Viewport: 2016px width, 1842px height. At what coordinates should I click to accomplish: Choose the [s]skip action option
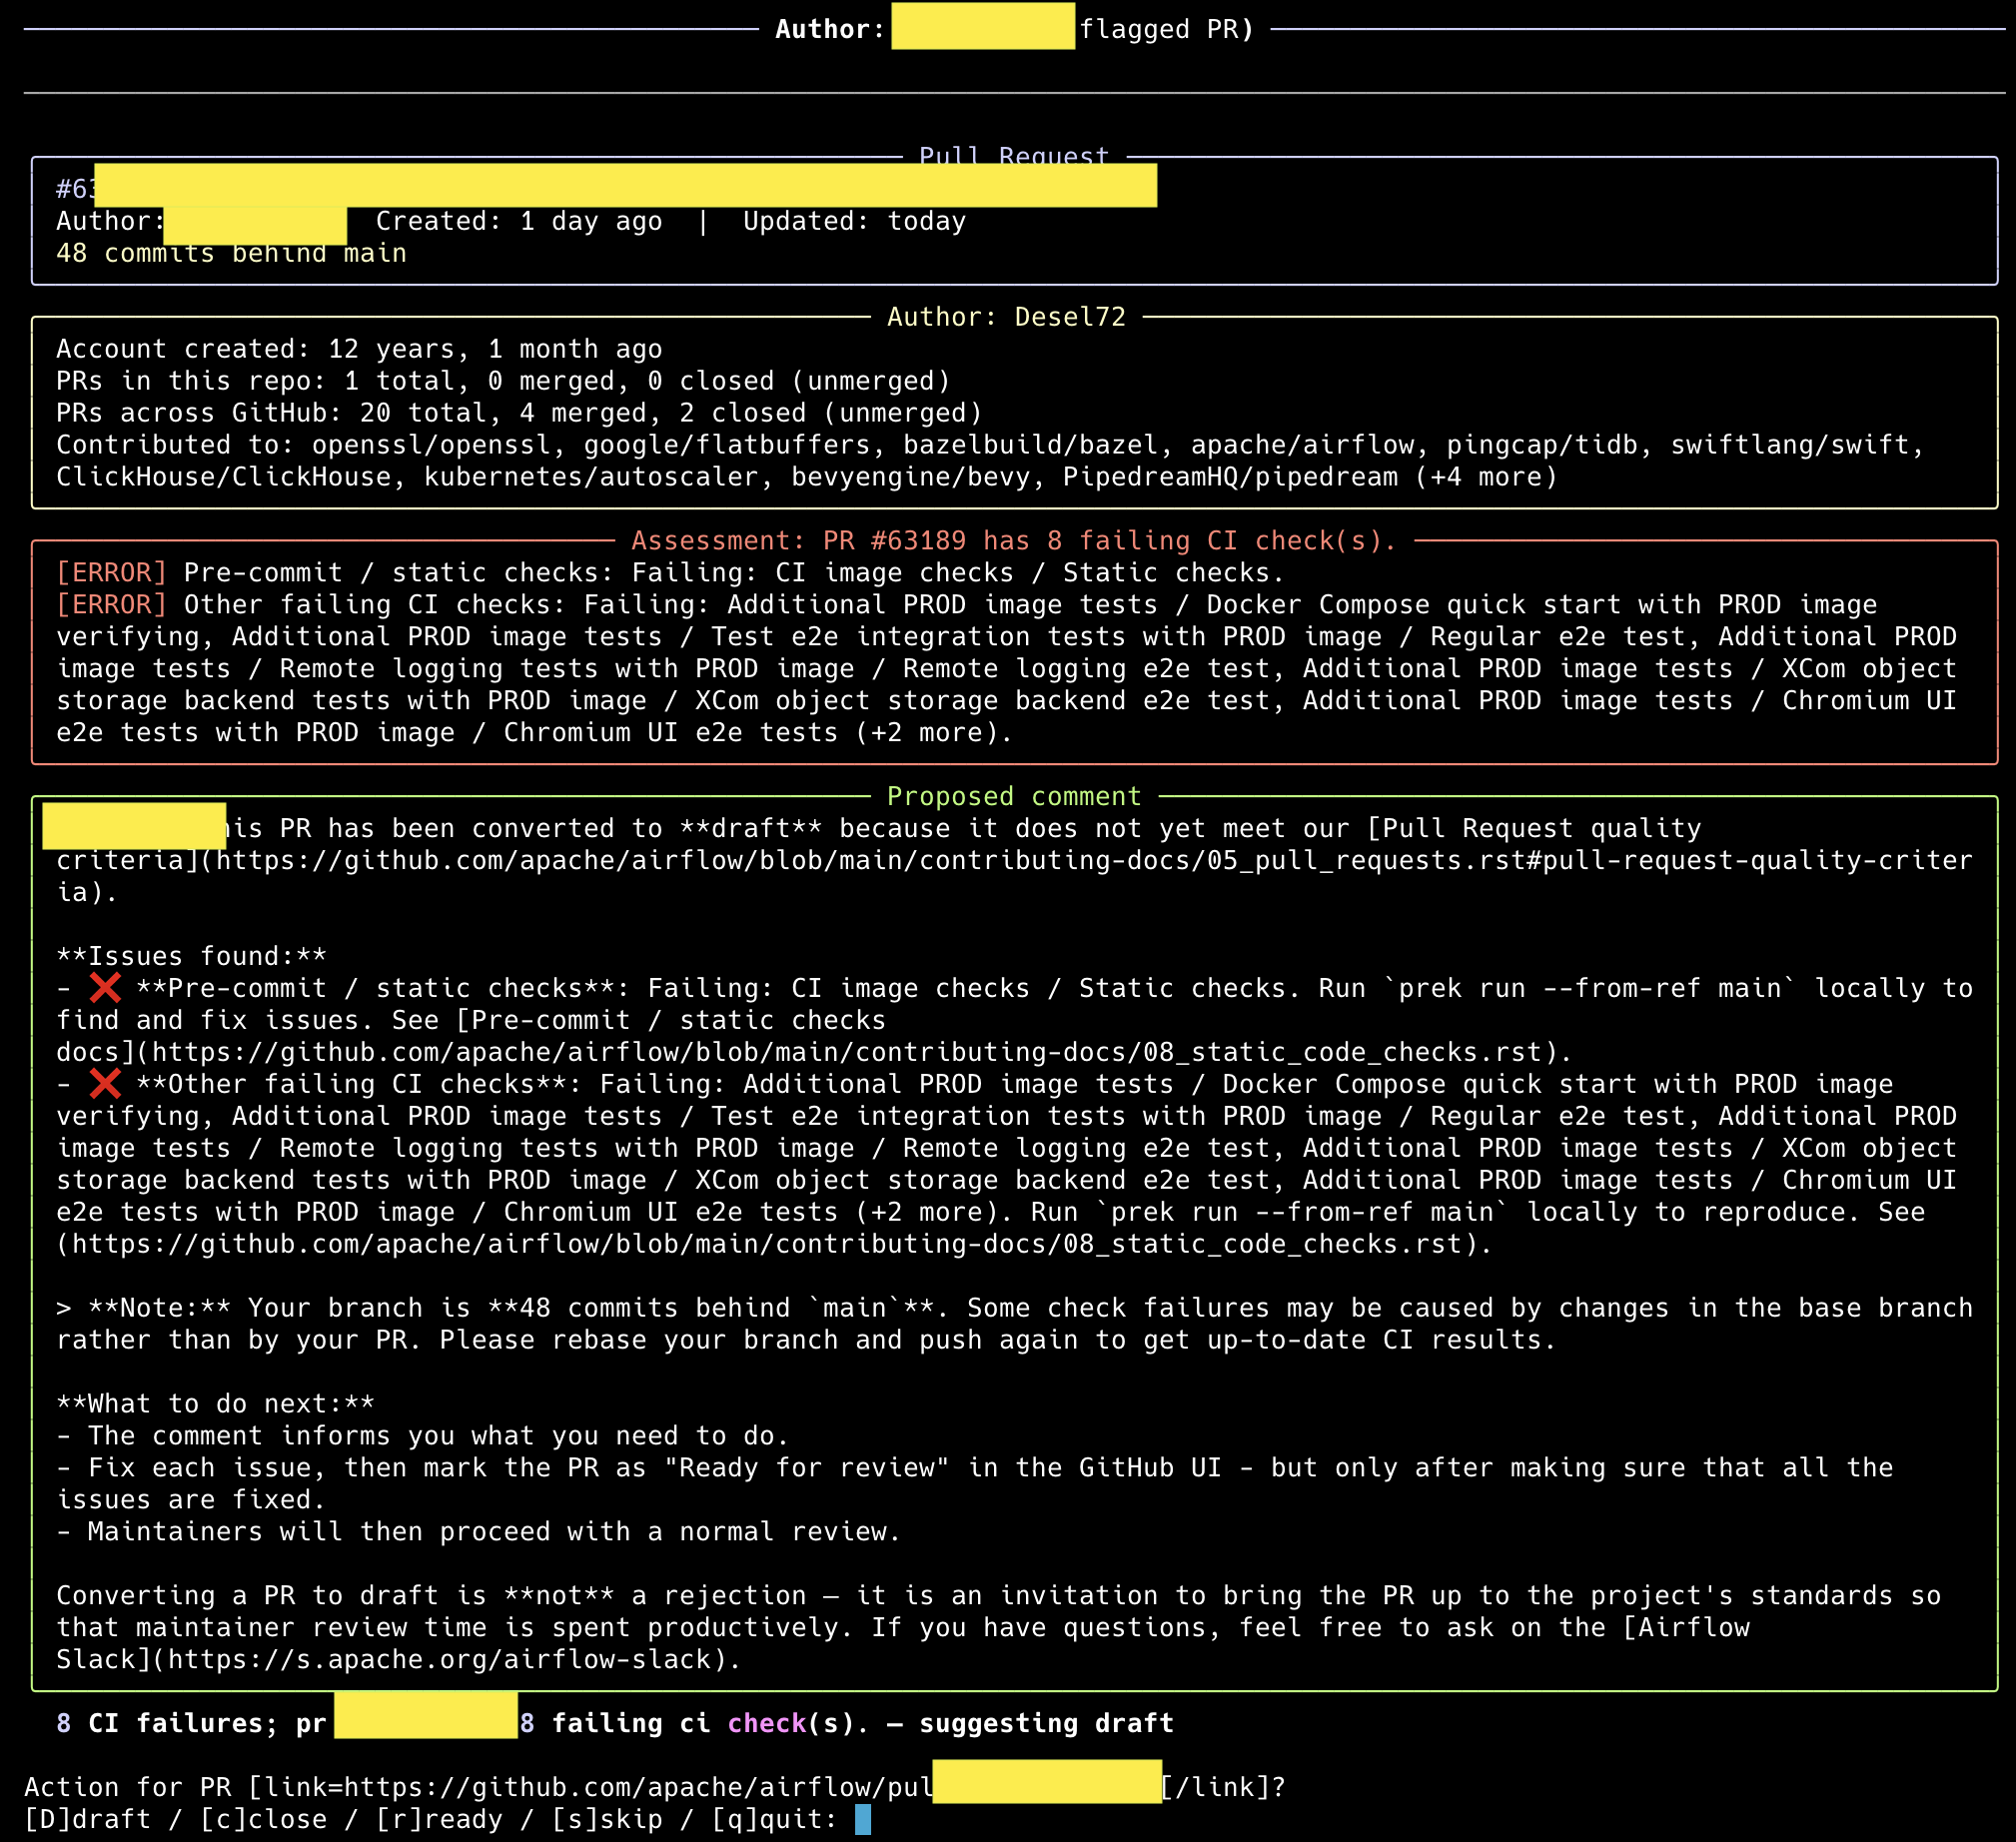(607, 1819)
